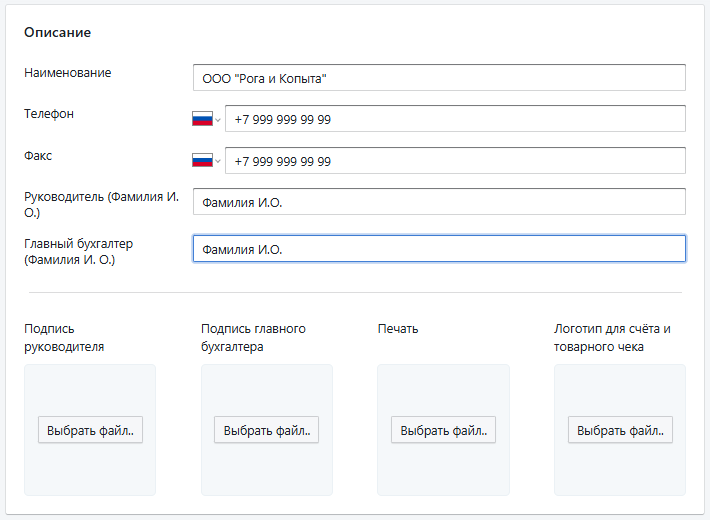Image resolution: width=710 pixels, height=520 pixels.
Task: Select the Факс number input field
Action: tap(455, 161)
